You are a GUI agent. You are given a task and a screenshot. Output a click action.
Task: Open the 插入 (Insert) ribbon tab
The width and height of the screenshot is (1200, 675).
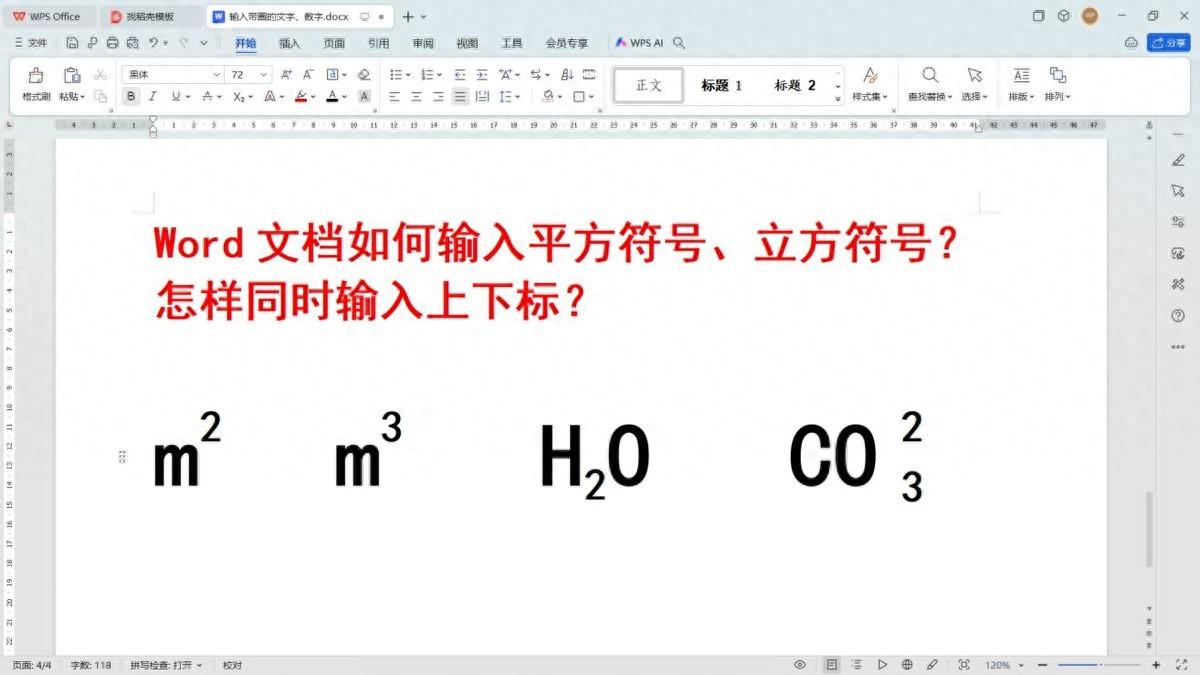coord(289,43)
